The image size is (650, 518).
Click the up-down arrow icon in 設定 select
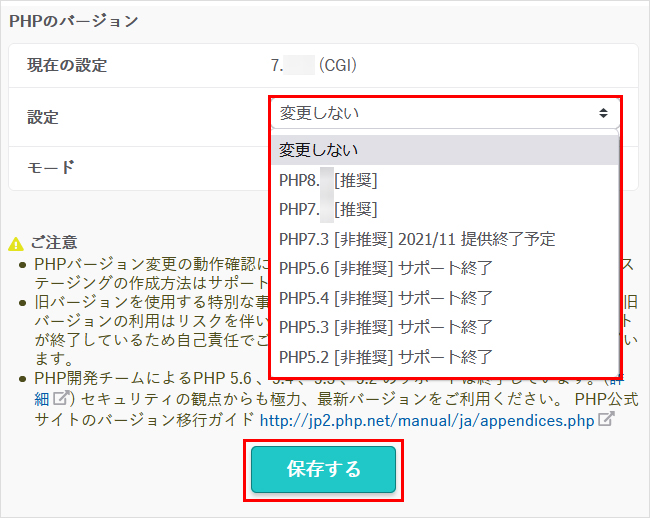[603, 113]
